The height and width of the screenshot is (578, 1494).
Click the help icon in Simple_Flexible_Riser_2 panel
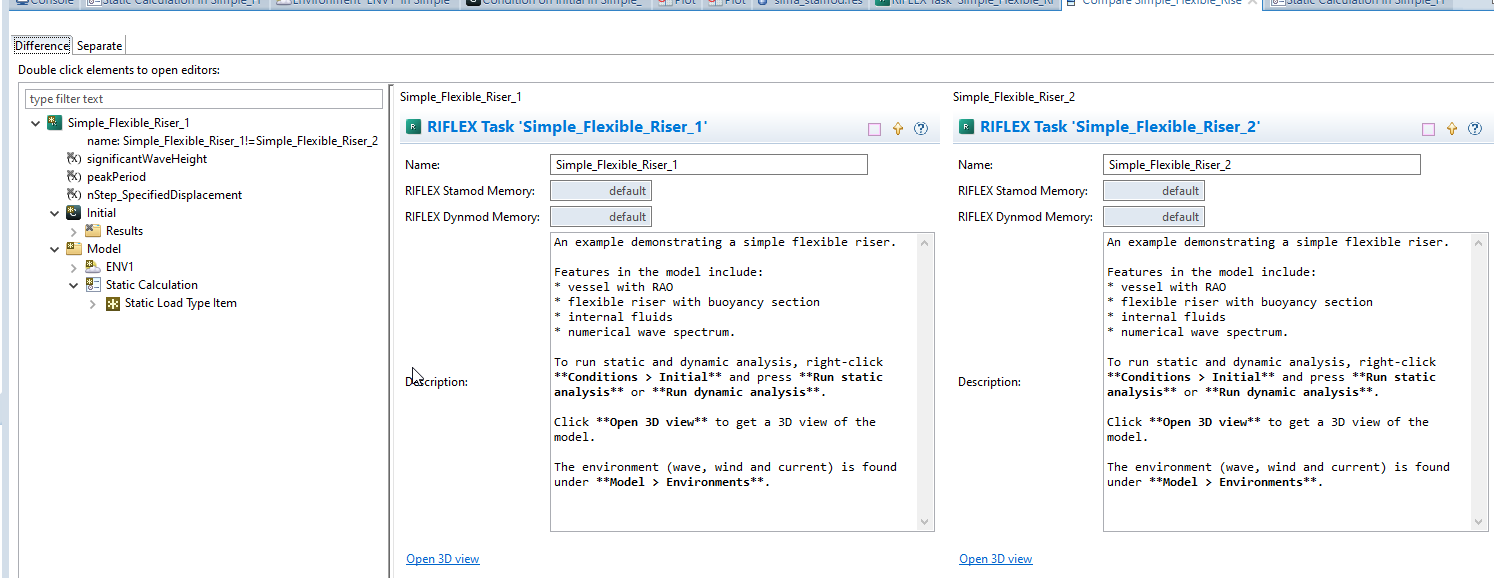click(1474, 128)
